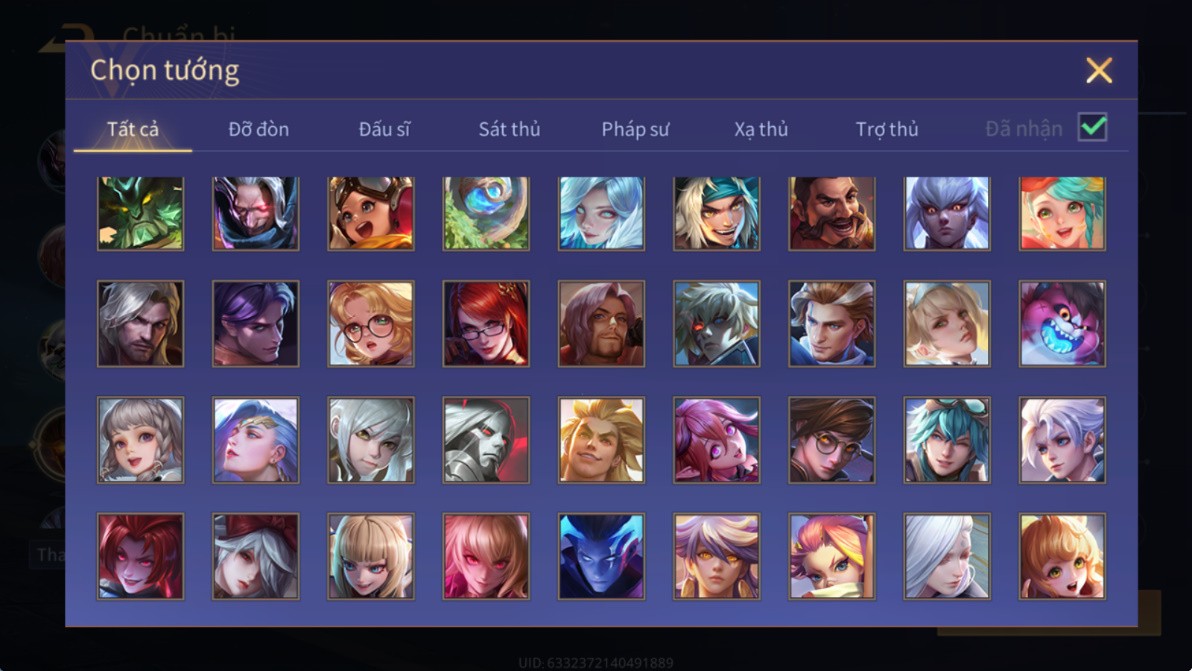Switch to the Đỡ đòn tab
Viewport: 1192px width, 671px height.
click(x=258, y=129)
